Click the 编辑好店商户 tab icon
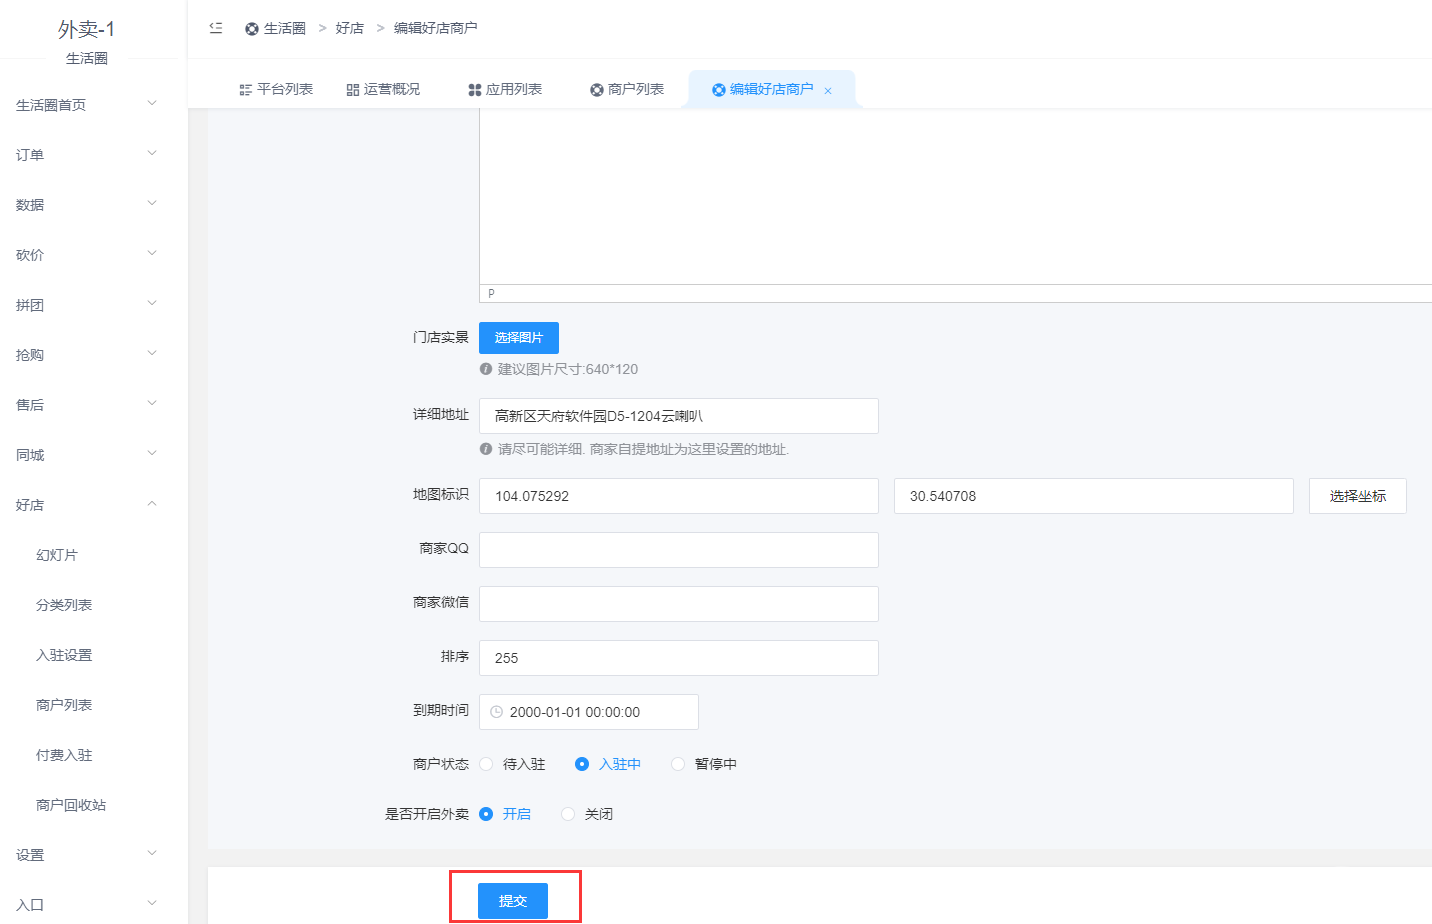Viewport: 1432px width, 924px height. (x=719, y=90)
